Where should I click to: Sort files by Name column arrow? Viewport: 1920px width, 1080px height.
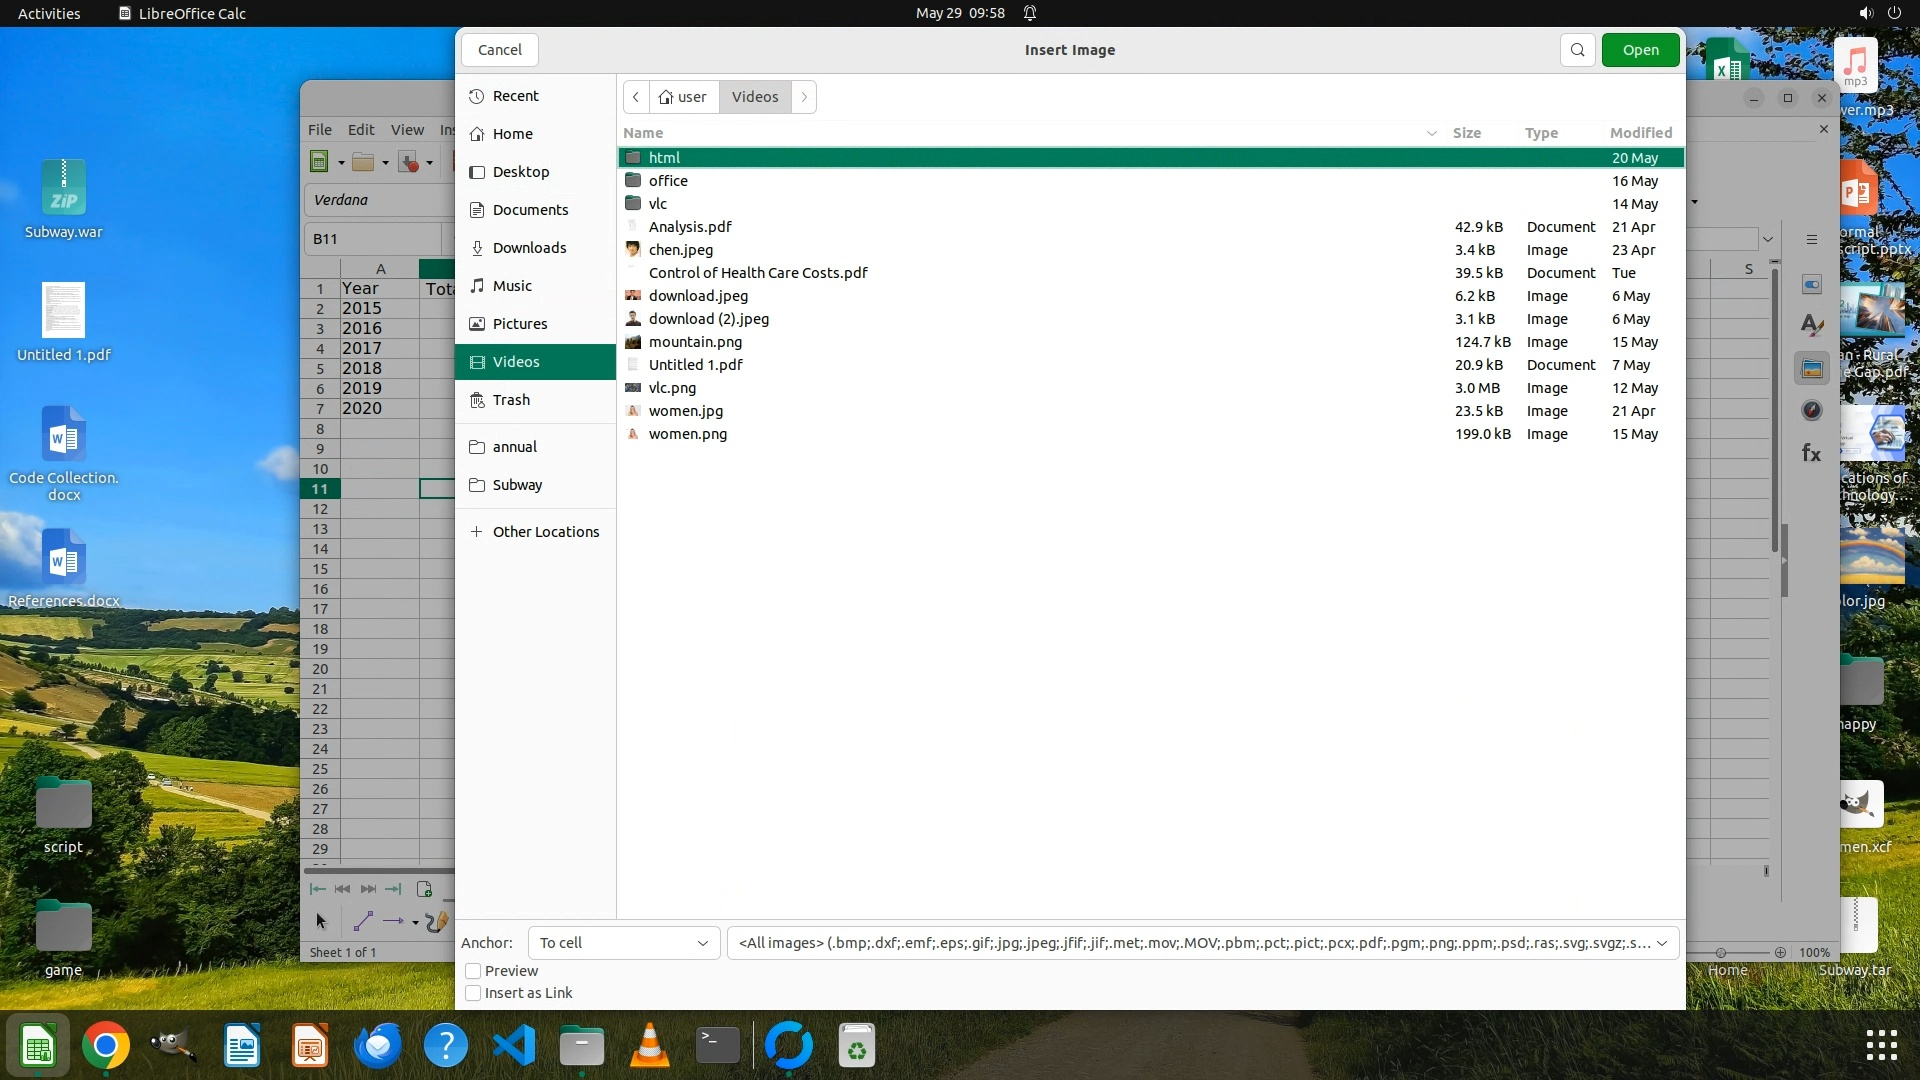tap(1431, 133)
